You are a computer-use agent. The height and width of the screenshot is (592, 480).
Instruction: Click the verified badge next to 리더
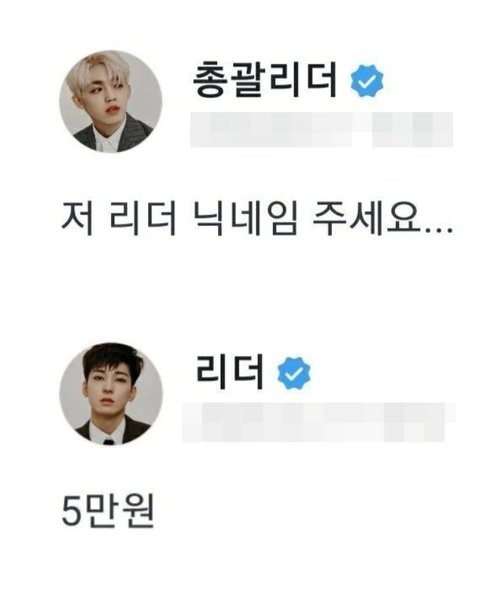point(293,373)
